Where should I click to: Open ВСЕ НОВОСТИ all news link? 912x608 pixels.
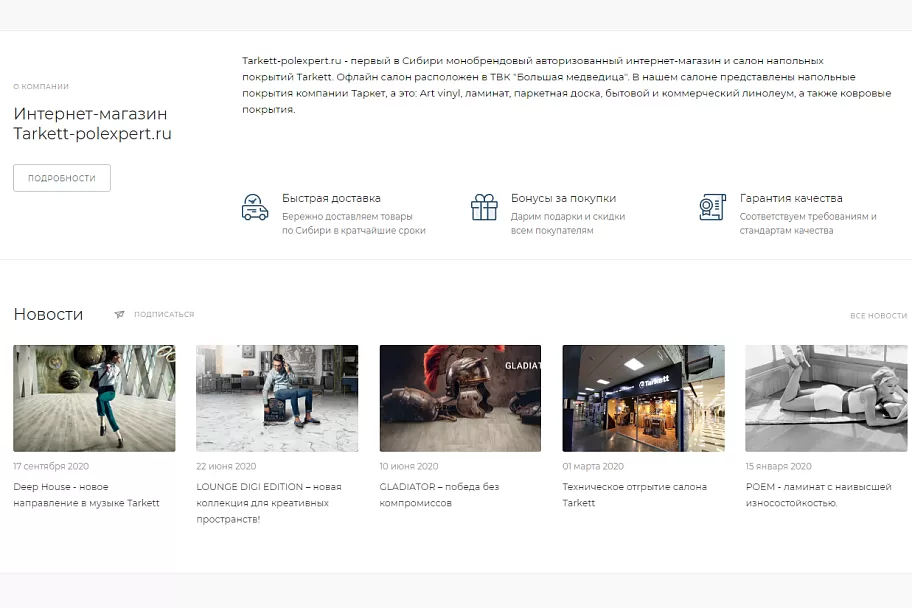pyautogui.click(x=878, y=315)
